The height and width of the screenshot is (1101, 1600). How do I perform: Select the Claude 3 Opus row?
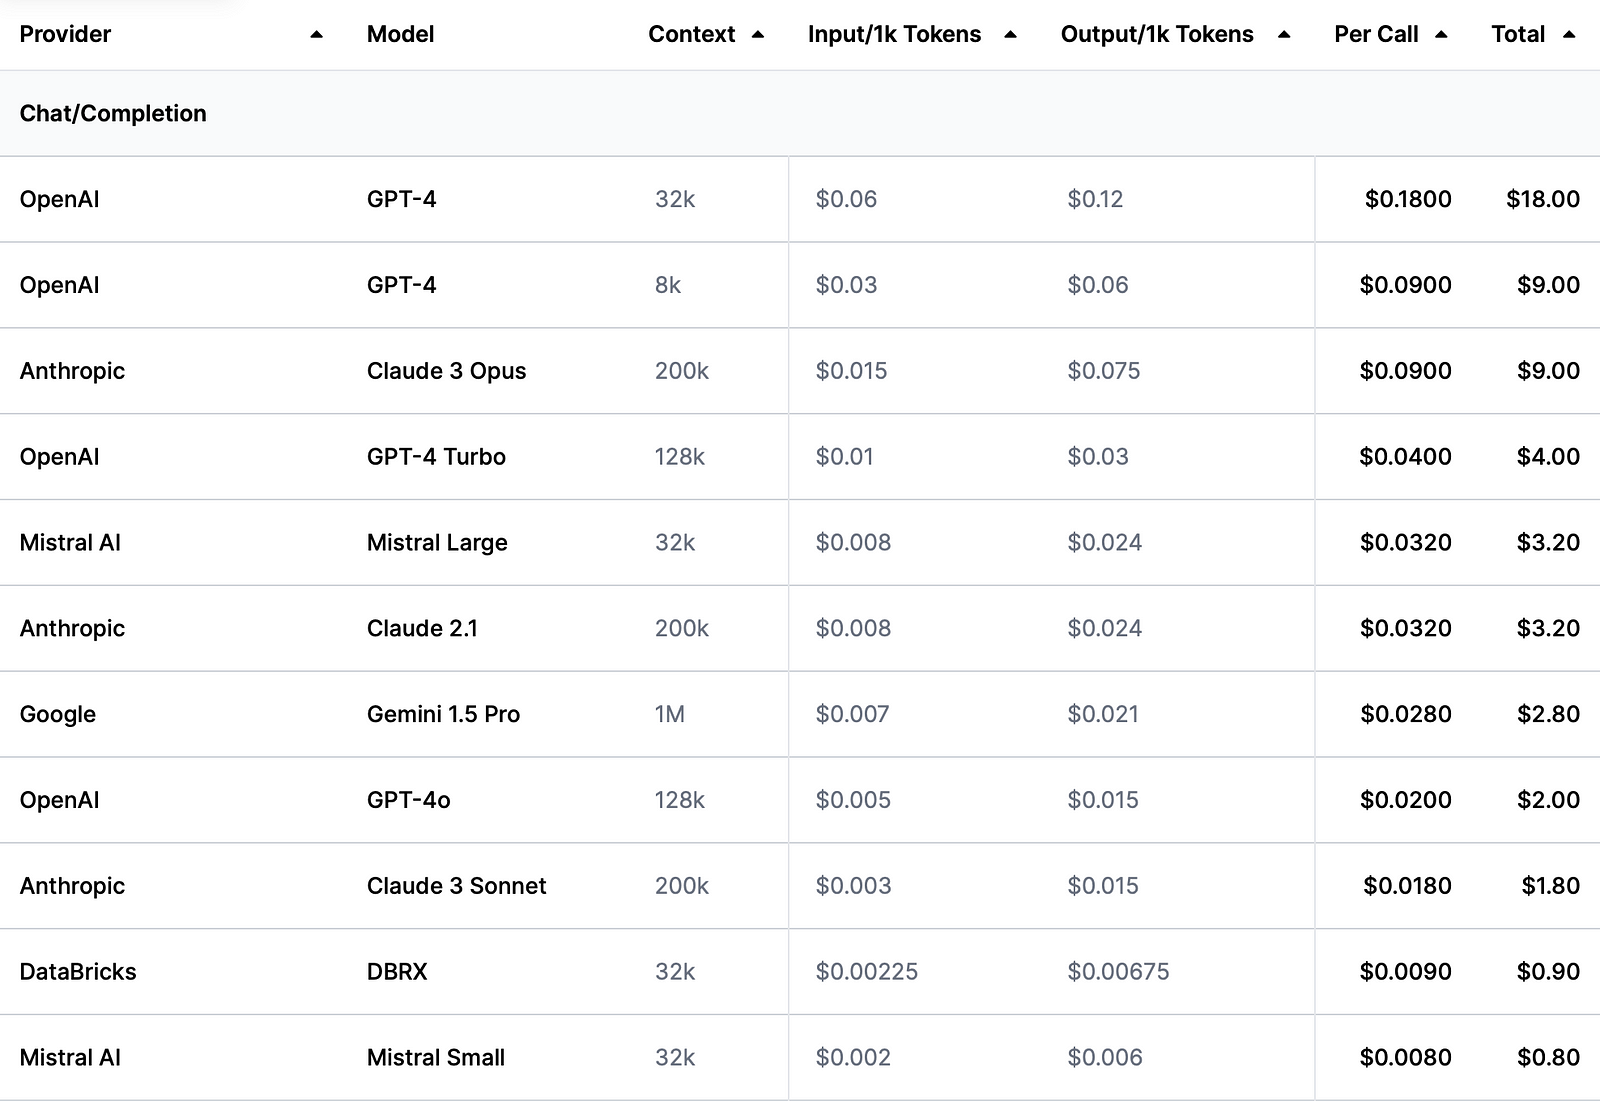tap(446, 371)
